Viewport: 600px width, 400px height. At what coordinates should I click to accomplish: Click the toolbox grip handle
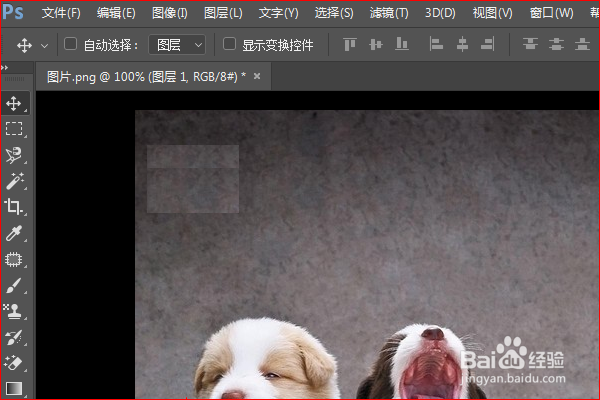tap(15, 79)
